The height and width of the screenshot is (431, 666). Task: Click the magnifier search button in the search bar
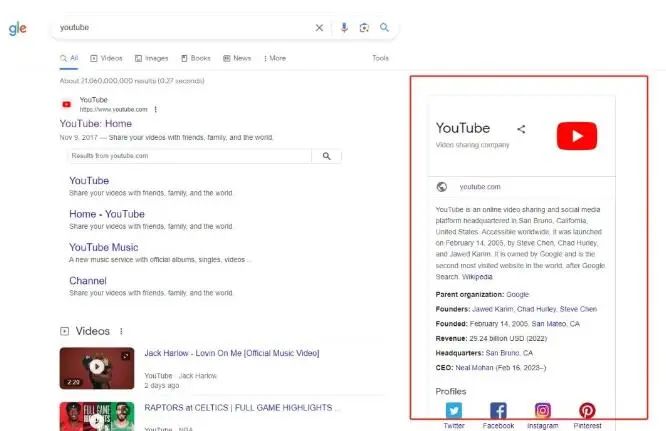[x=384, y=27]
